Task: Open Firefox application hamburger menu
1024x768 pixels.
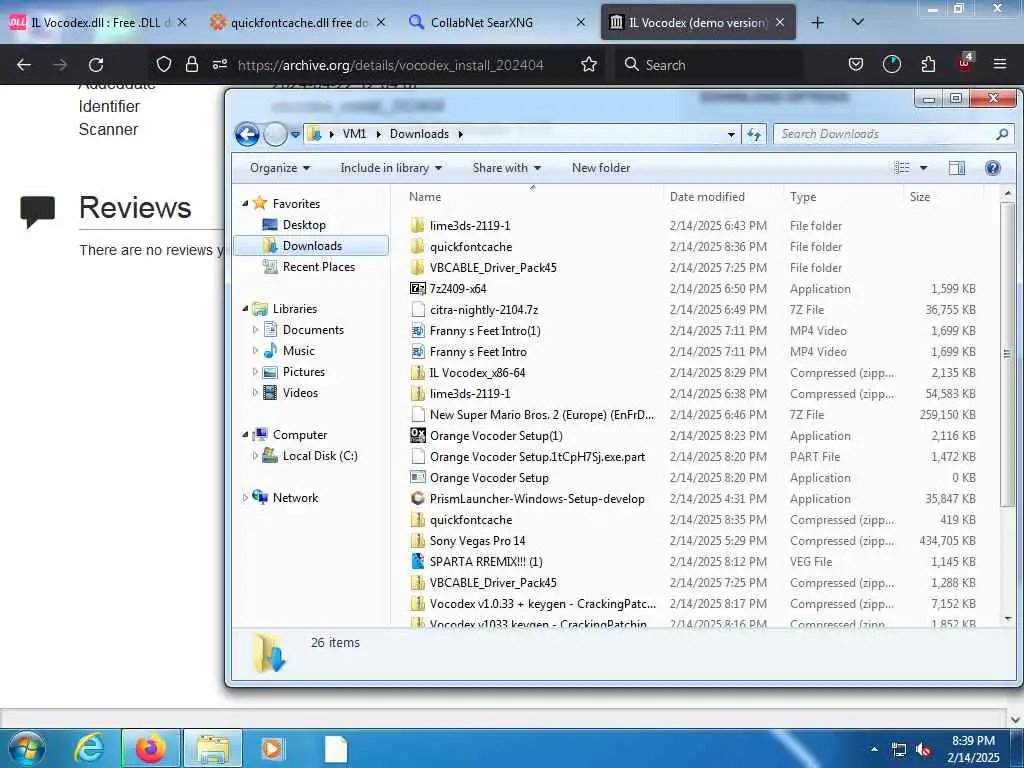Action: click(999, 65)
